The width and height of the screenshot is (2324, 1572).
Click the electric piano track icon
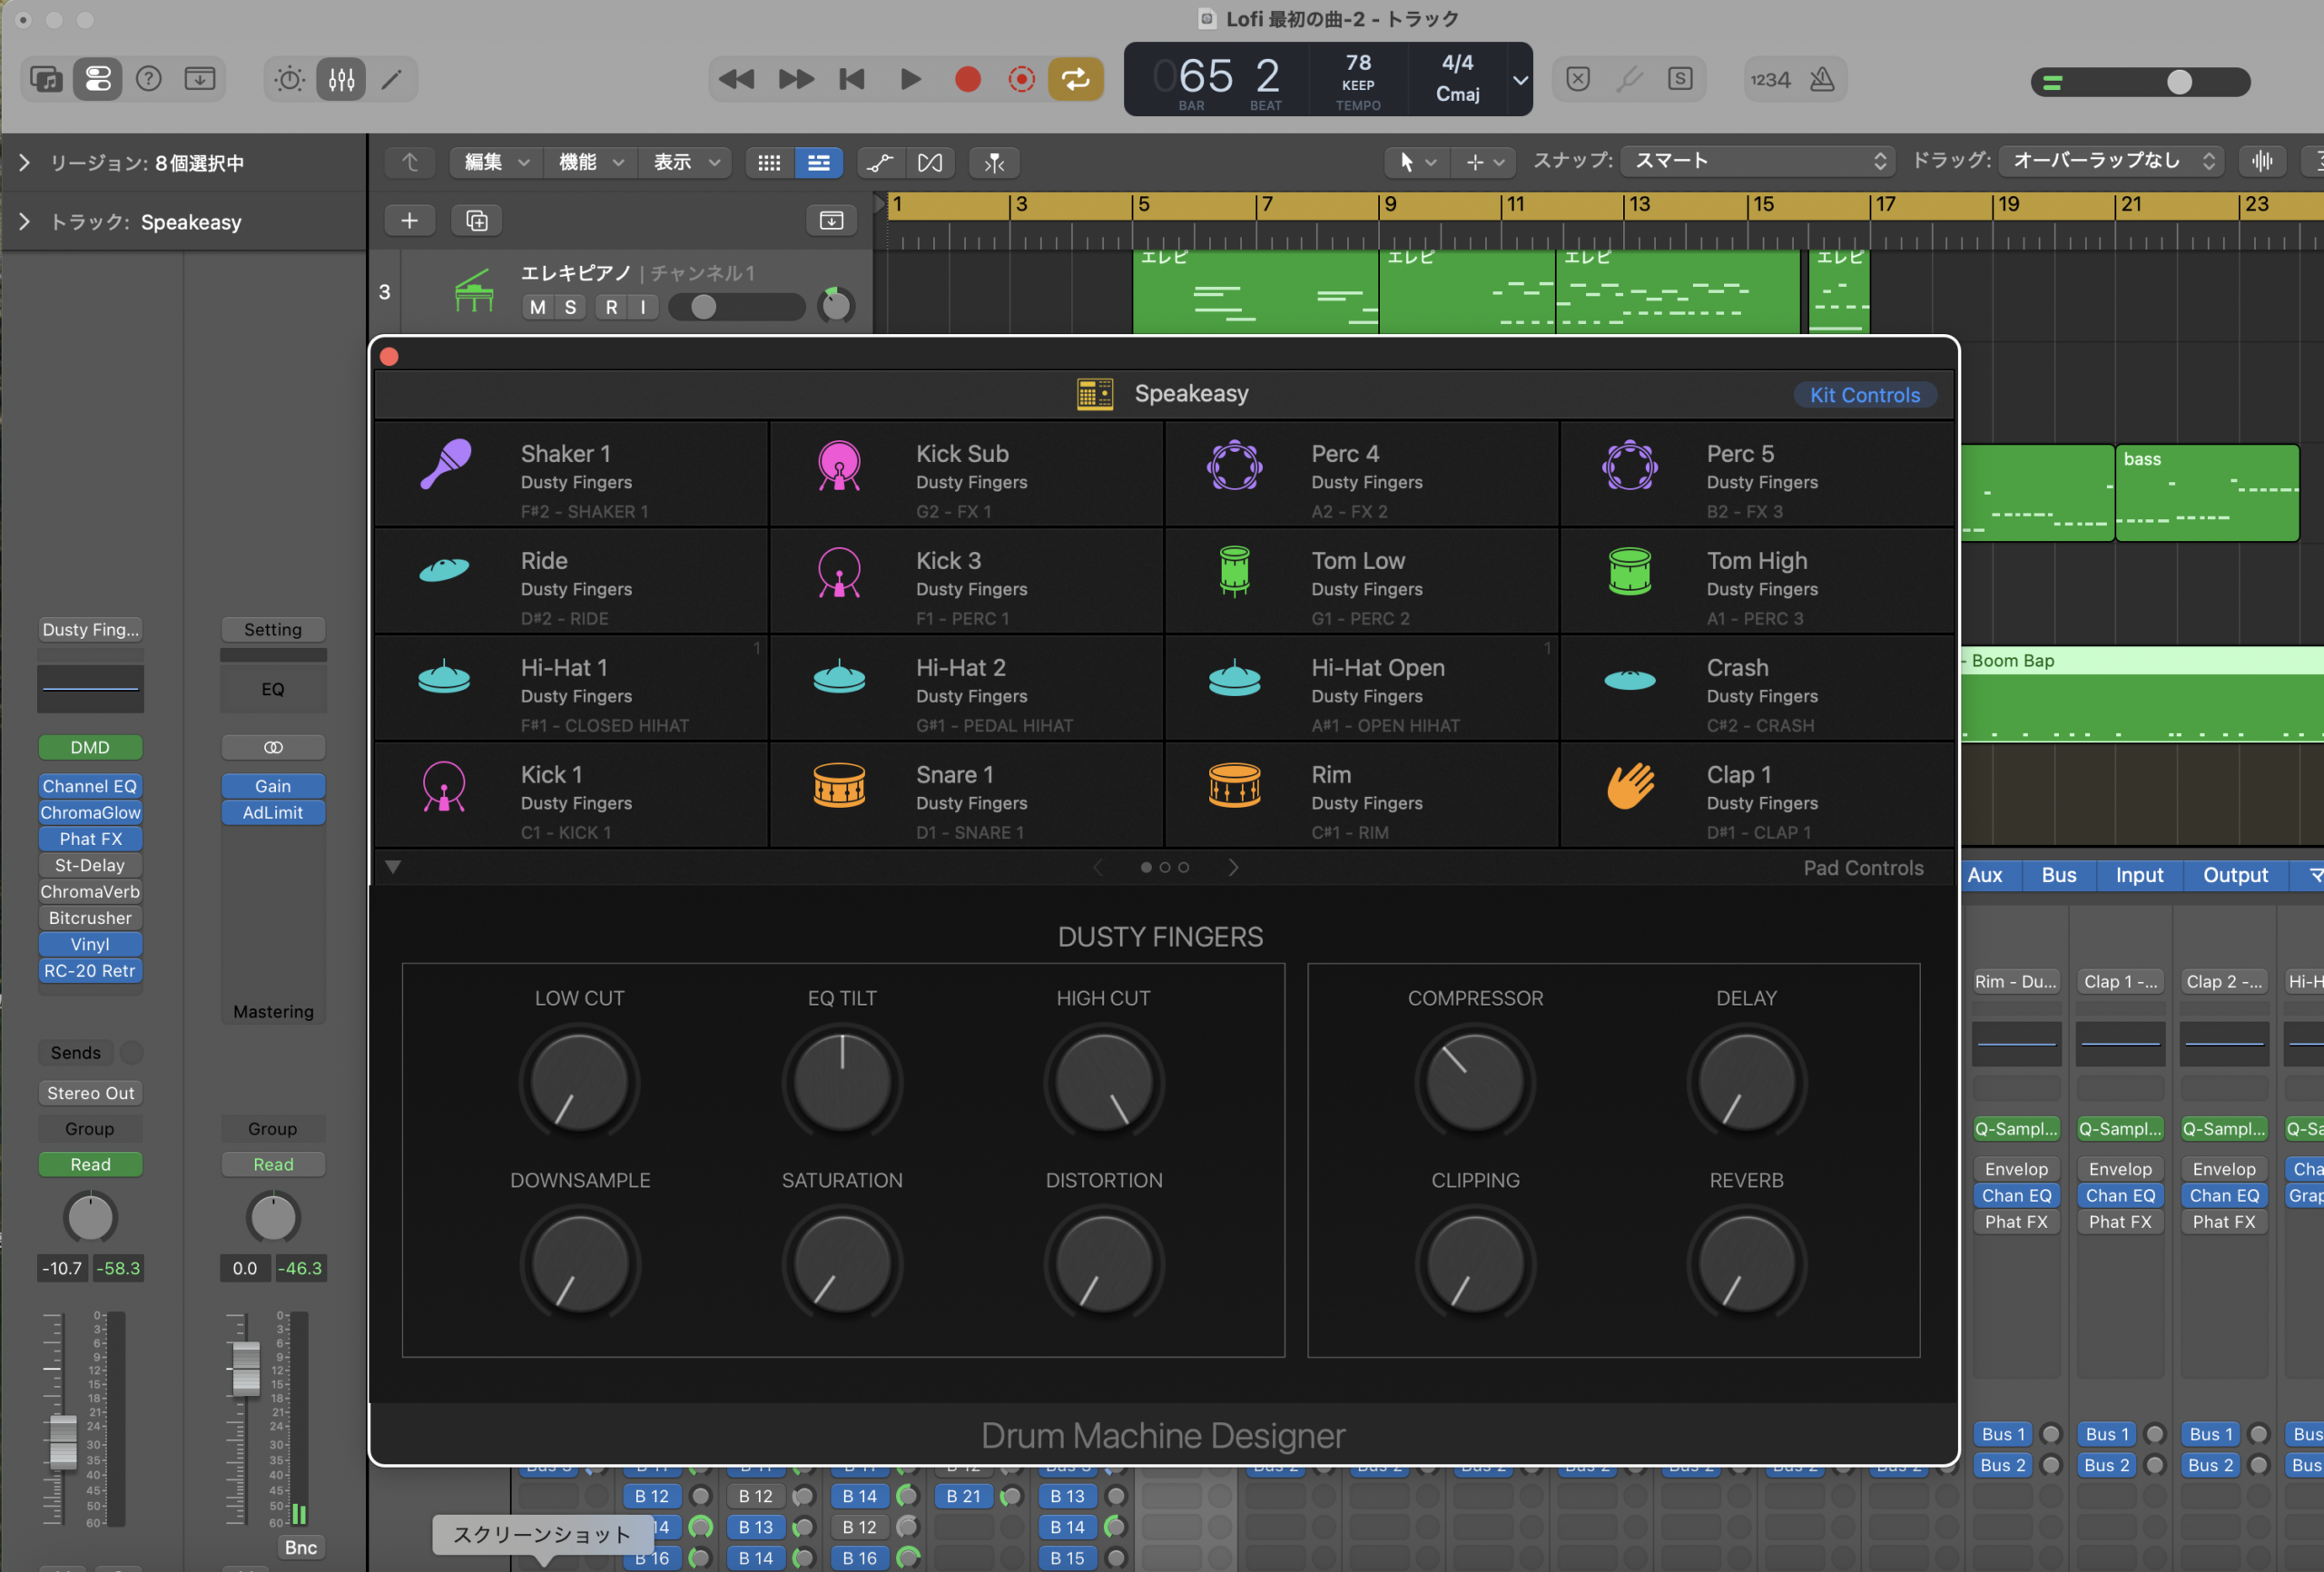[474, 291]
